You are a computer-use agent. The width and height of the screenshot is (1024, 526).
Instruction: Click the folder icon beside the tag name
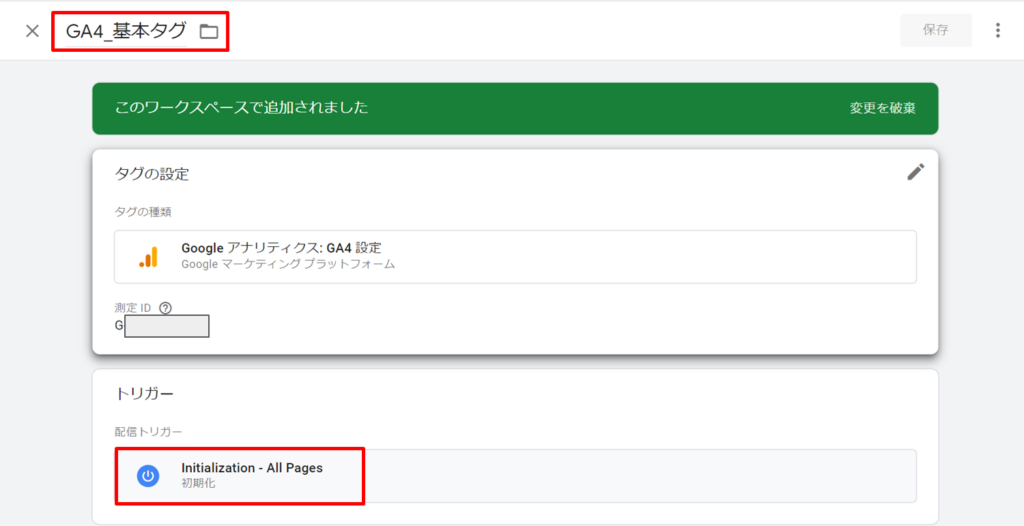pyautogui.click(x=209, y=31)
